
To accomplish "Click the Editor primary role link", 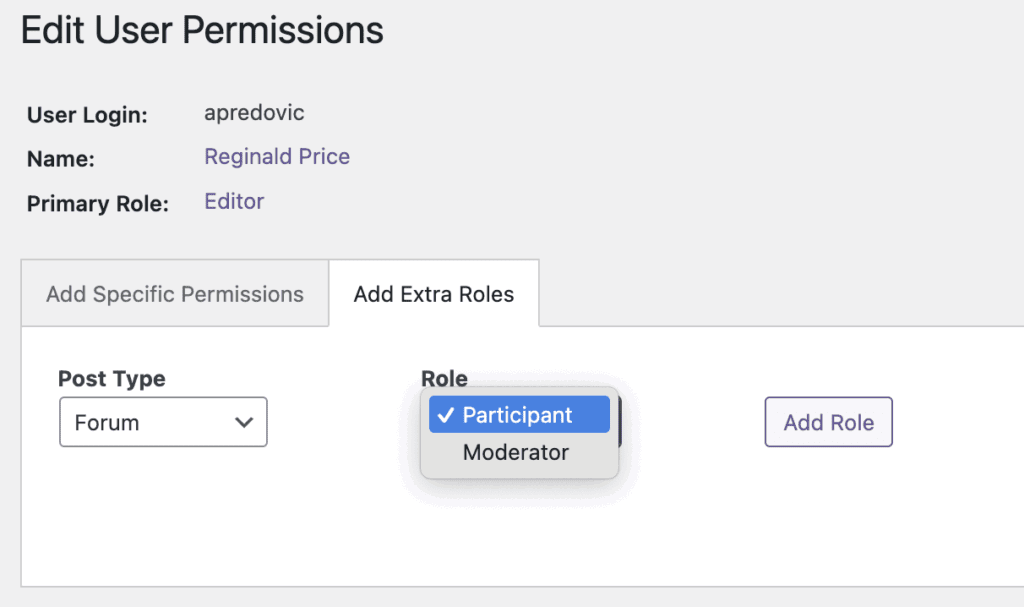I will tap(233, 201).
